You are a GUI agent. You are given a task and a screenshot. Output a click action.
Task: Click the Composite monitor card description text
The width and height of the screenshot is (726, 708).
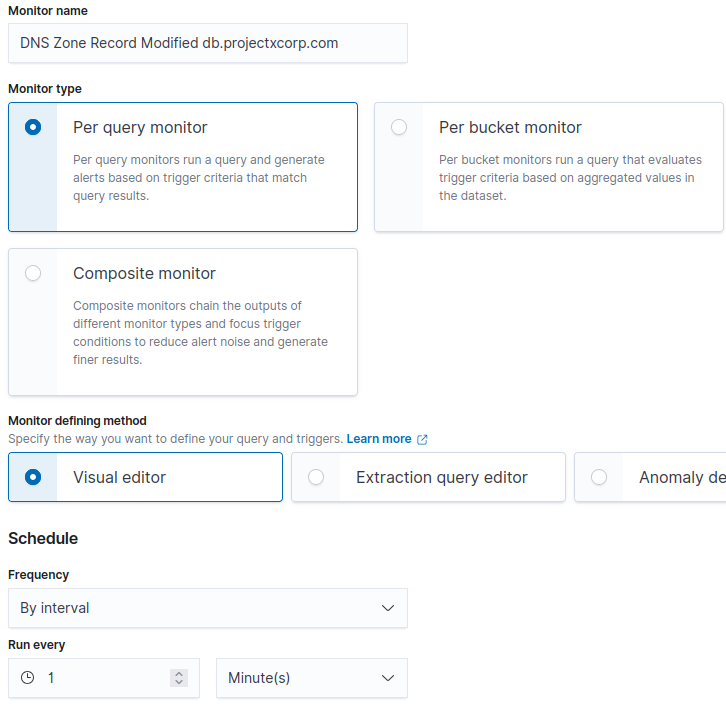click(200, 333)
